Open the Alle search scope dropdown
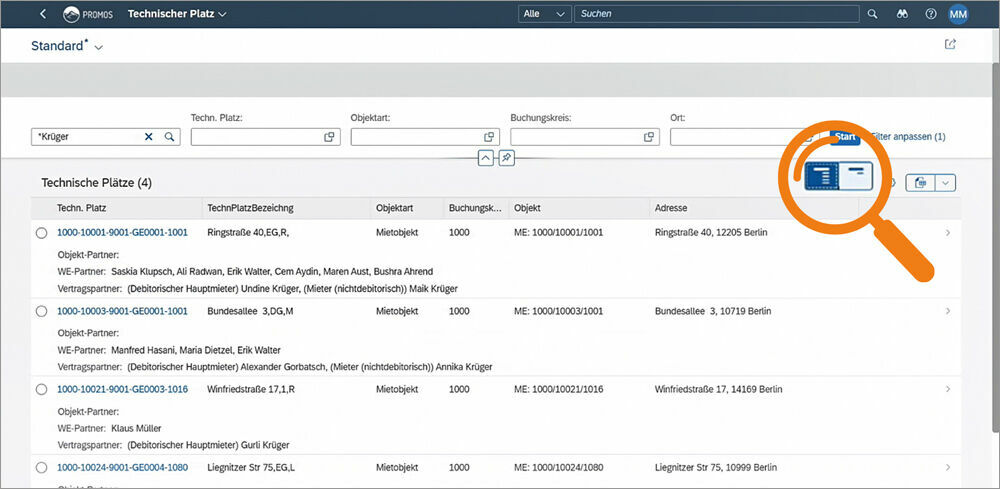The image size is (1000, 489). [545, 14]
